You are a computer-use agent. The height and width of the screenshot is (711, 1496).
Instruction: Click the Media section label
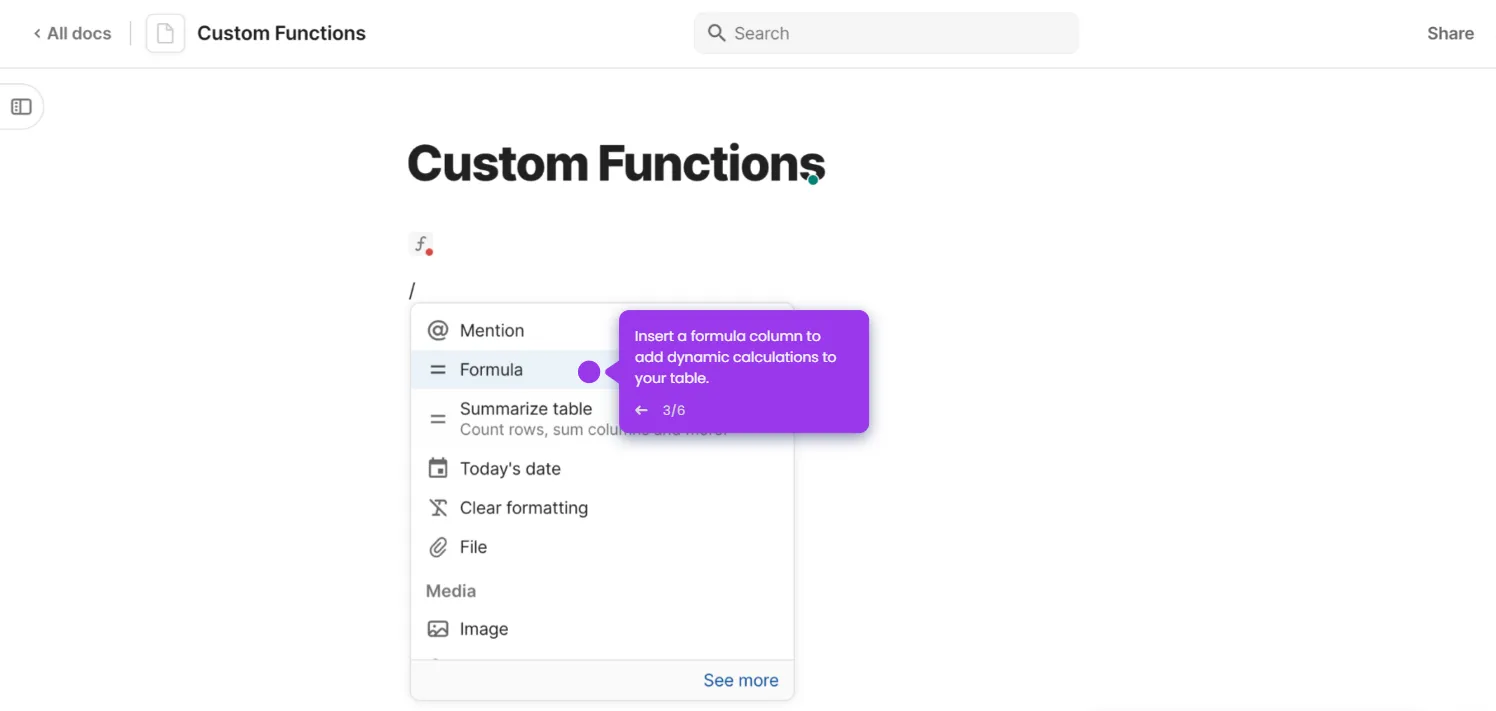pyautogui.click(x=451, y=591)
